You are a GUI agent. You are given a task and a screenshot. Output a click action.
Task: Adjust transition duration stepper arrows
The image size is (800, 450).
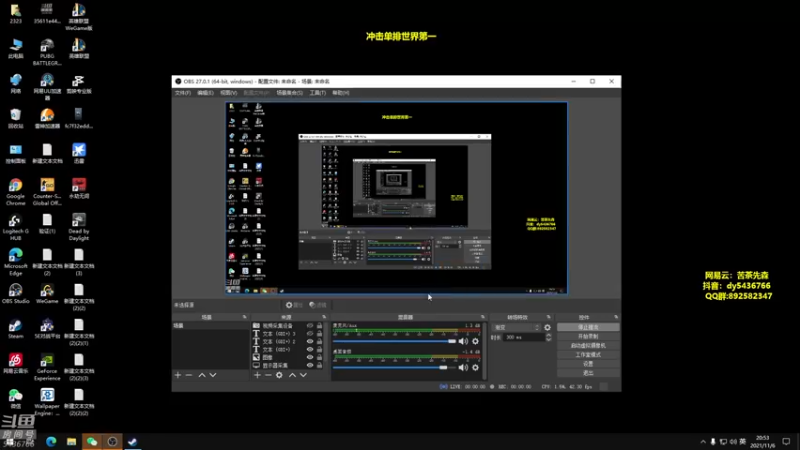point(548,337)
